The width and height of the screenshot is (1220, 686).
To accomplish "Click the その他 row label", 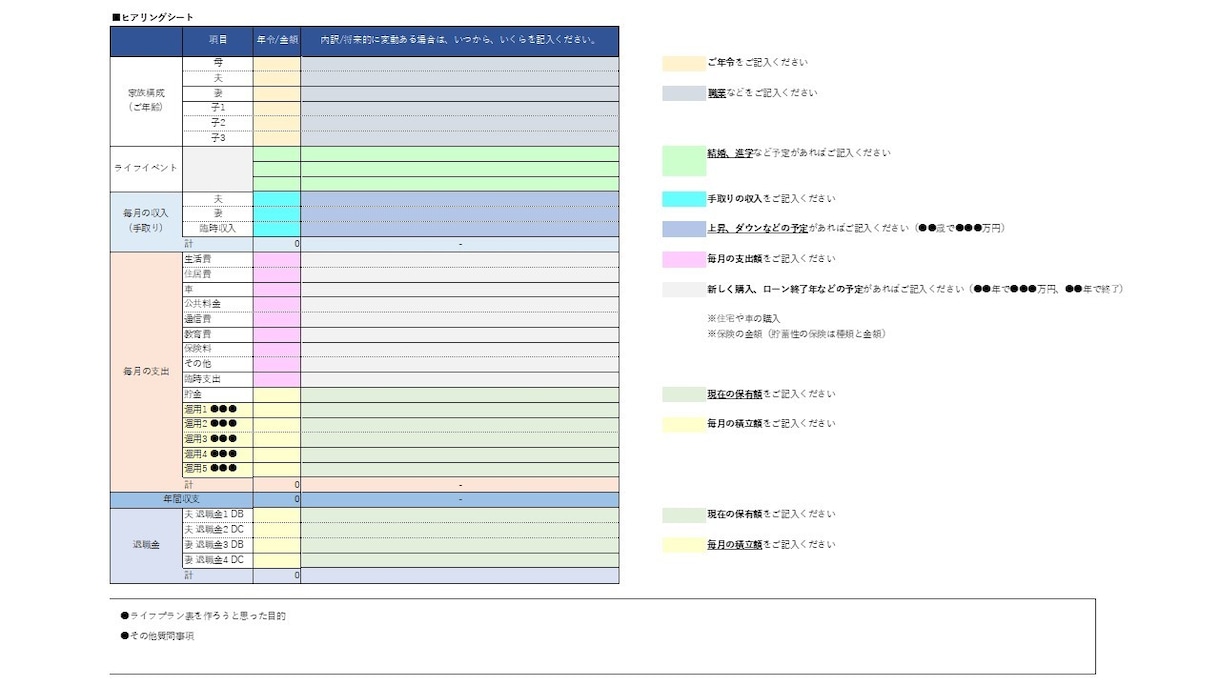I will [x=218, y=364].
